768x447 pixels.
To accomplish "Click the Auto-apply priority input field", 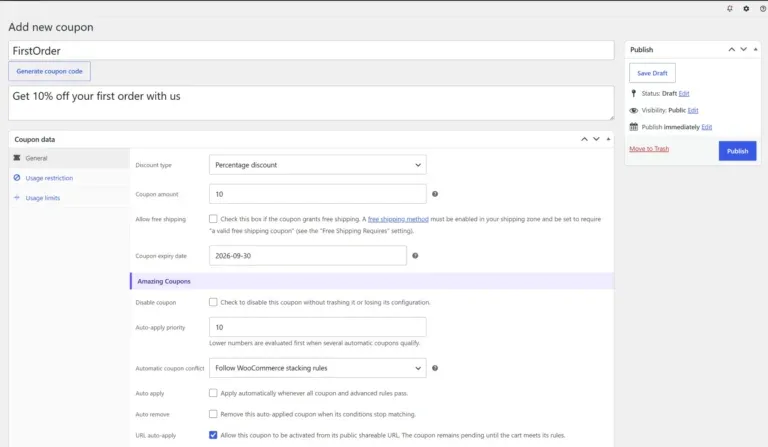I will 317,327.
